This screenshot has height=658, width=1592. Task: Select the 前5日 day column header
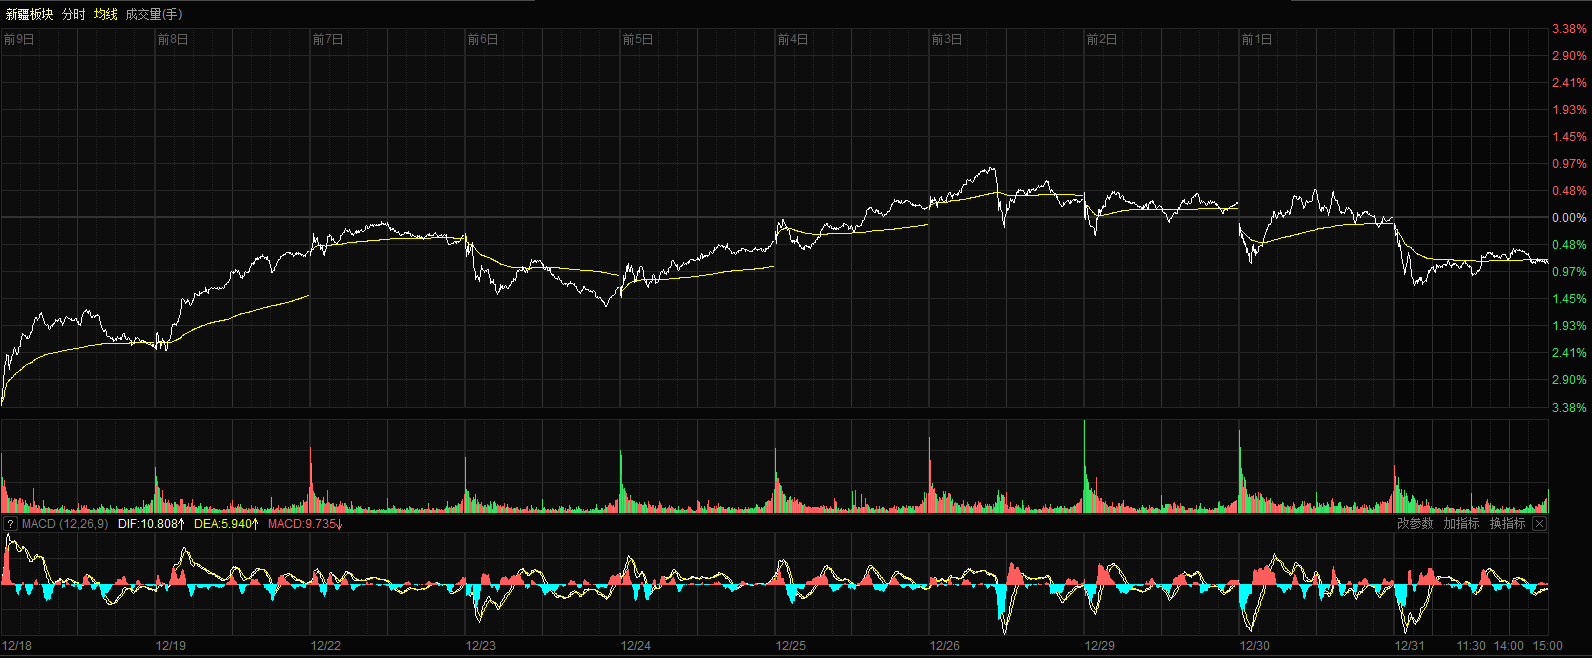tap(637, 40)
